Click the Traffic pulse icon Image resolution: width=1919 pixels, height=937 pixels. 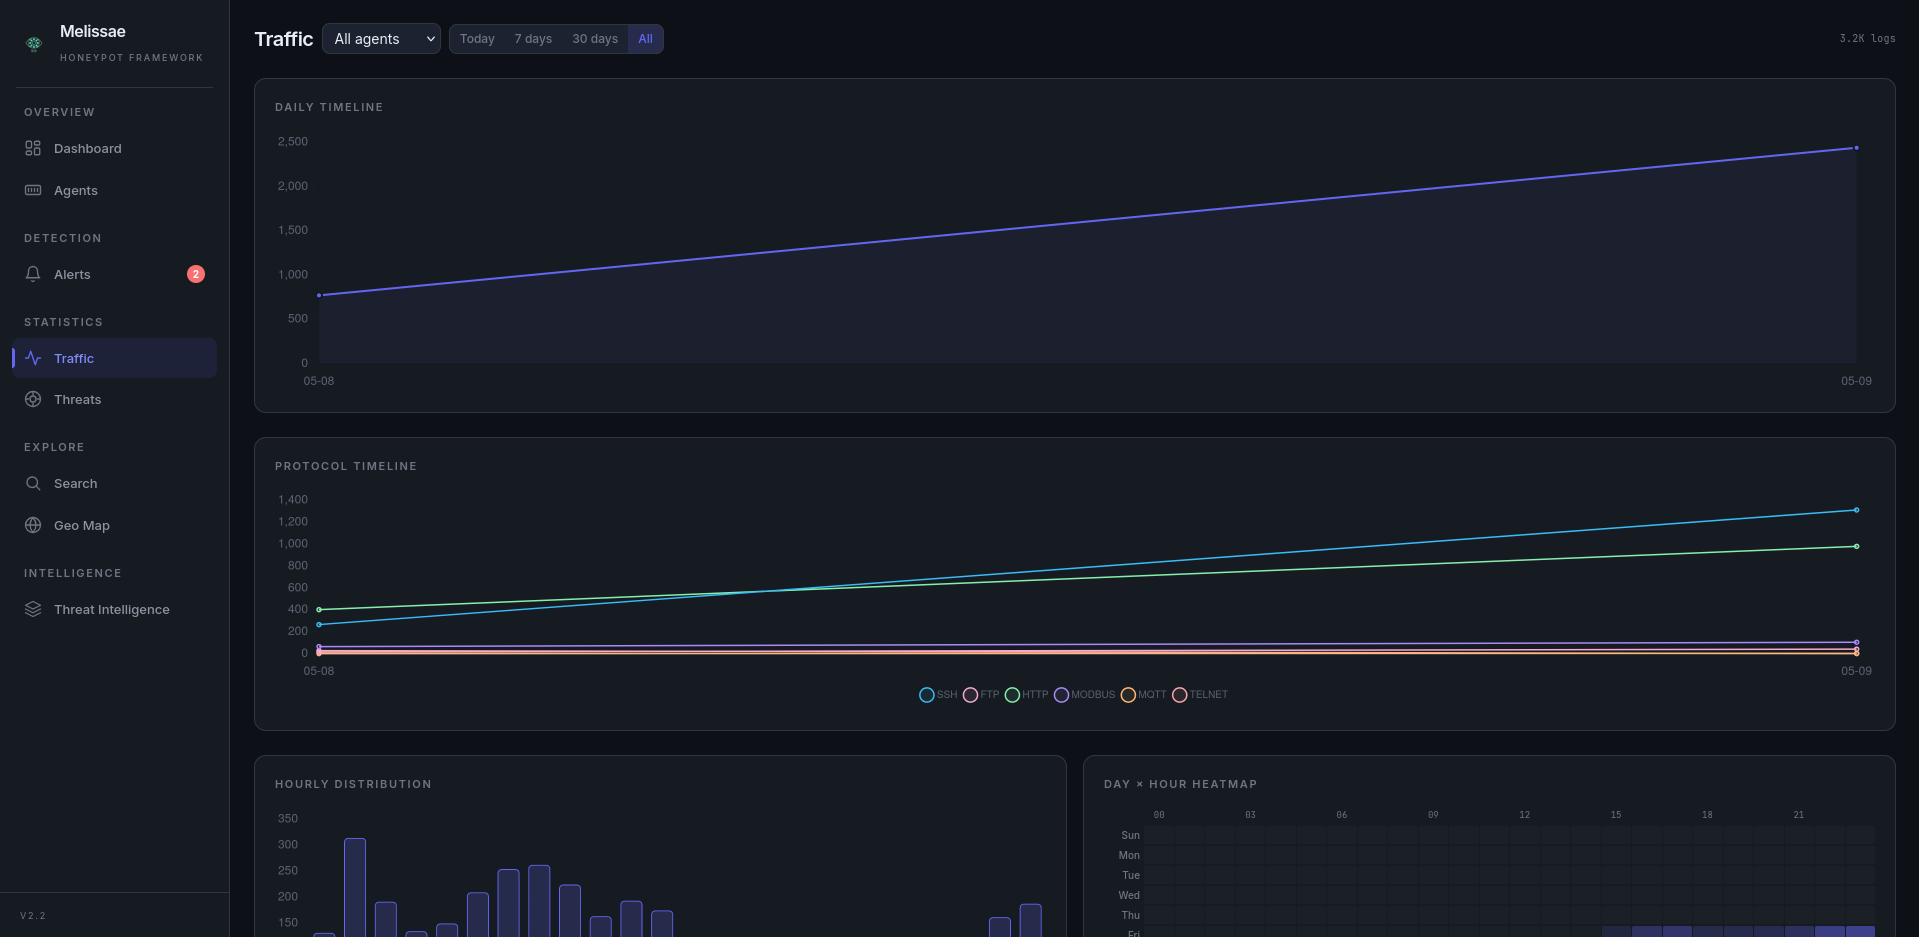point(33,358)
